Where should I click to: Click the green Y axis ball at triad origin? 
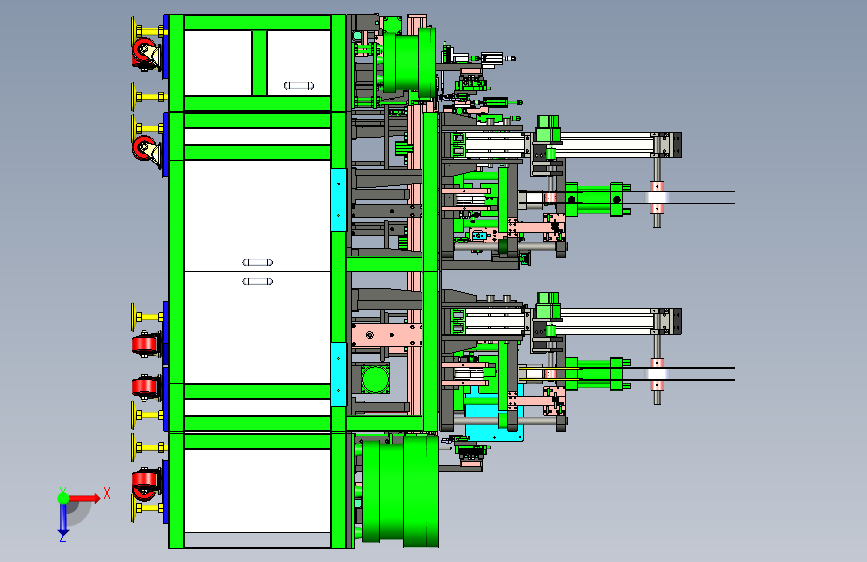pyautogui.click(x=64, y=498)
